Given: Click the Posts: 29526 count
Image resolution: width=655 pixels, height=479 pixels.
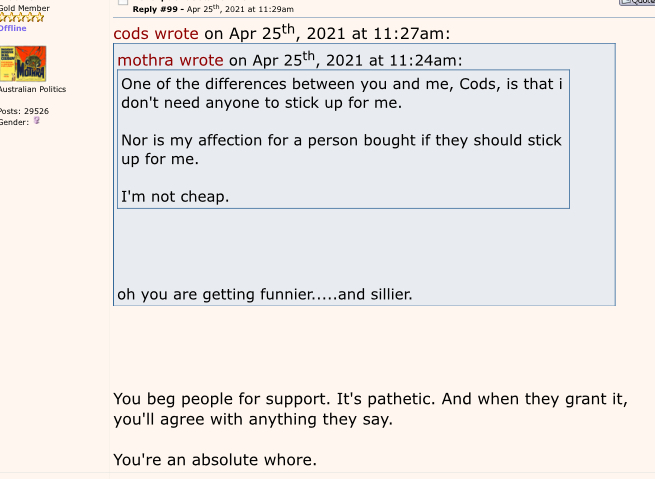Looking at the screenshot, I should 24,111.
